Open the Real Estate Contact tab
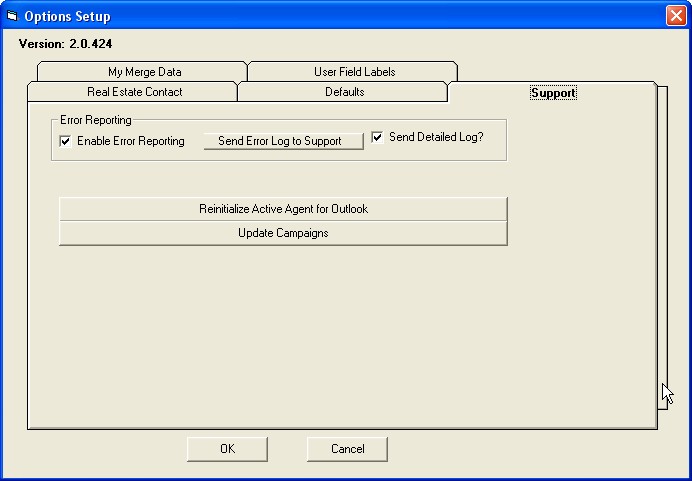 coord(132,92)
